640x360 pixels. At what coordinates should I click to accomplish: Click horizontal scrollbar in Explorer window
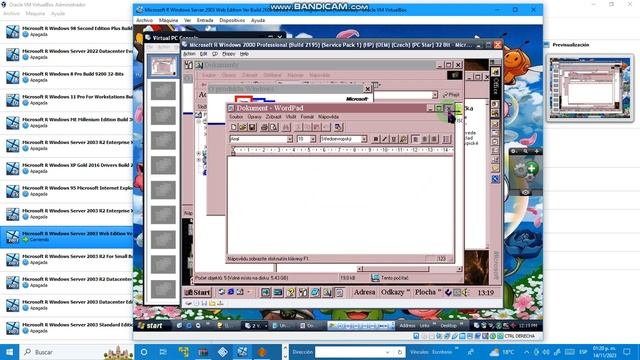tap(409, 269)
